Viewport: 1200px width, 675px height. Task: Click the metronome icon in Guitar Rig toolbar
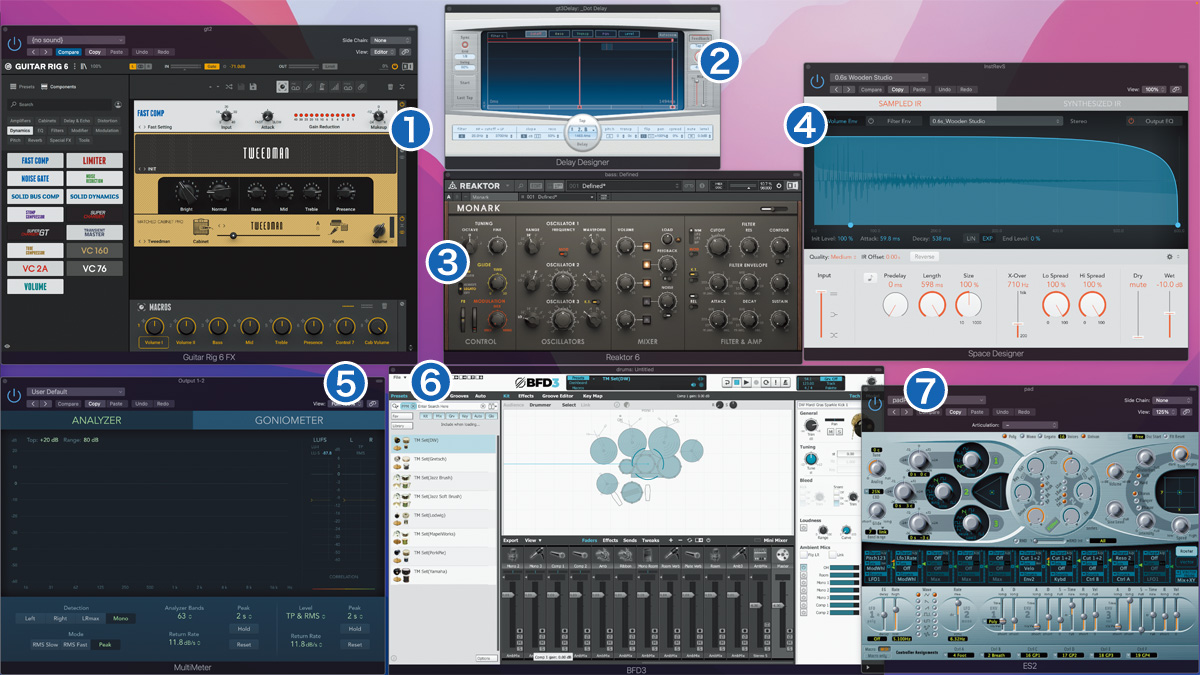(x=321, y=87)
